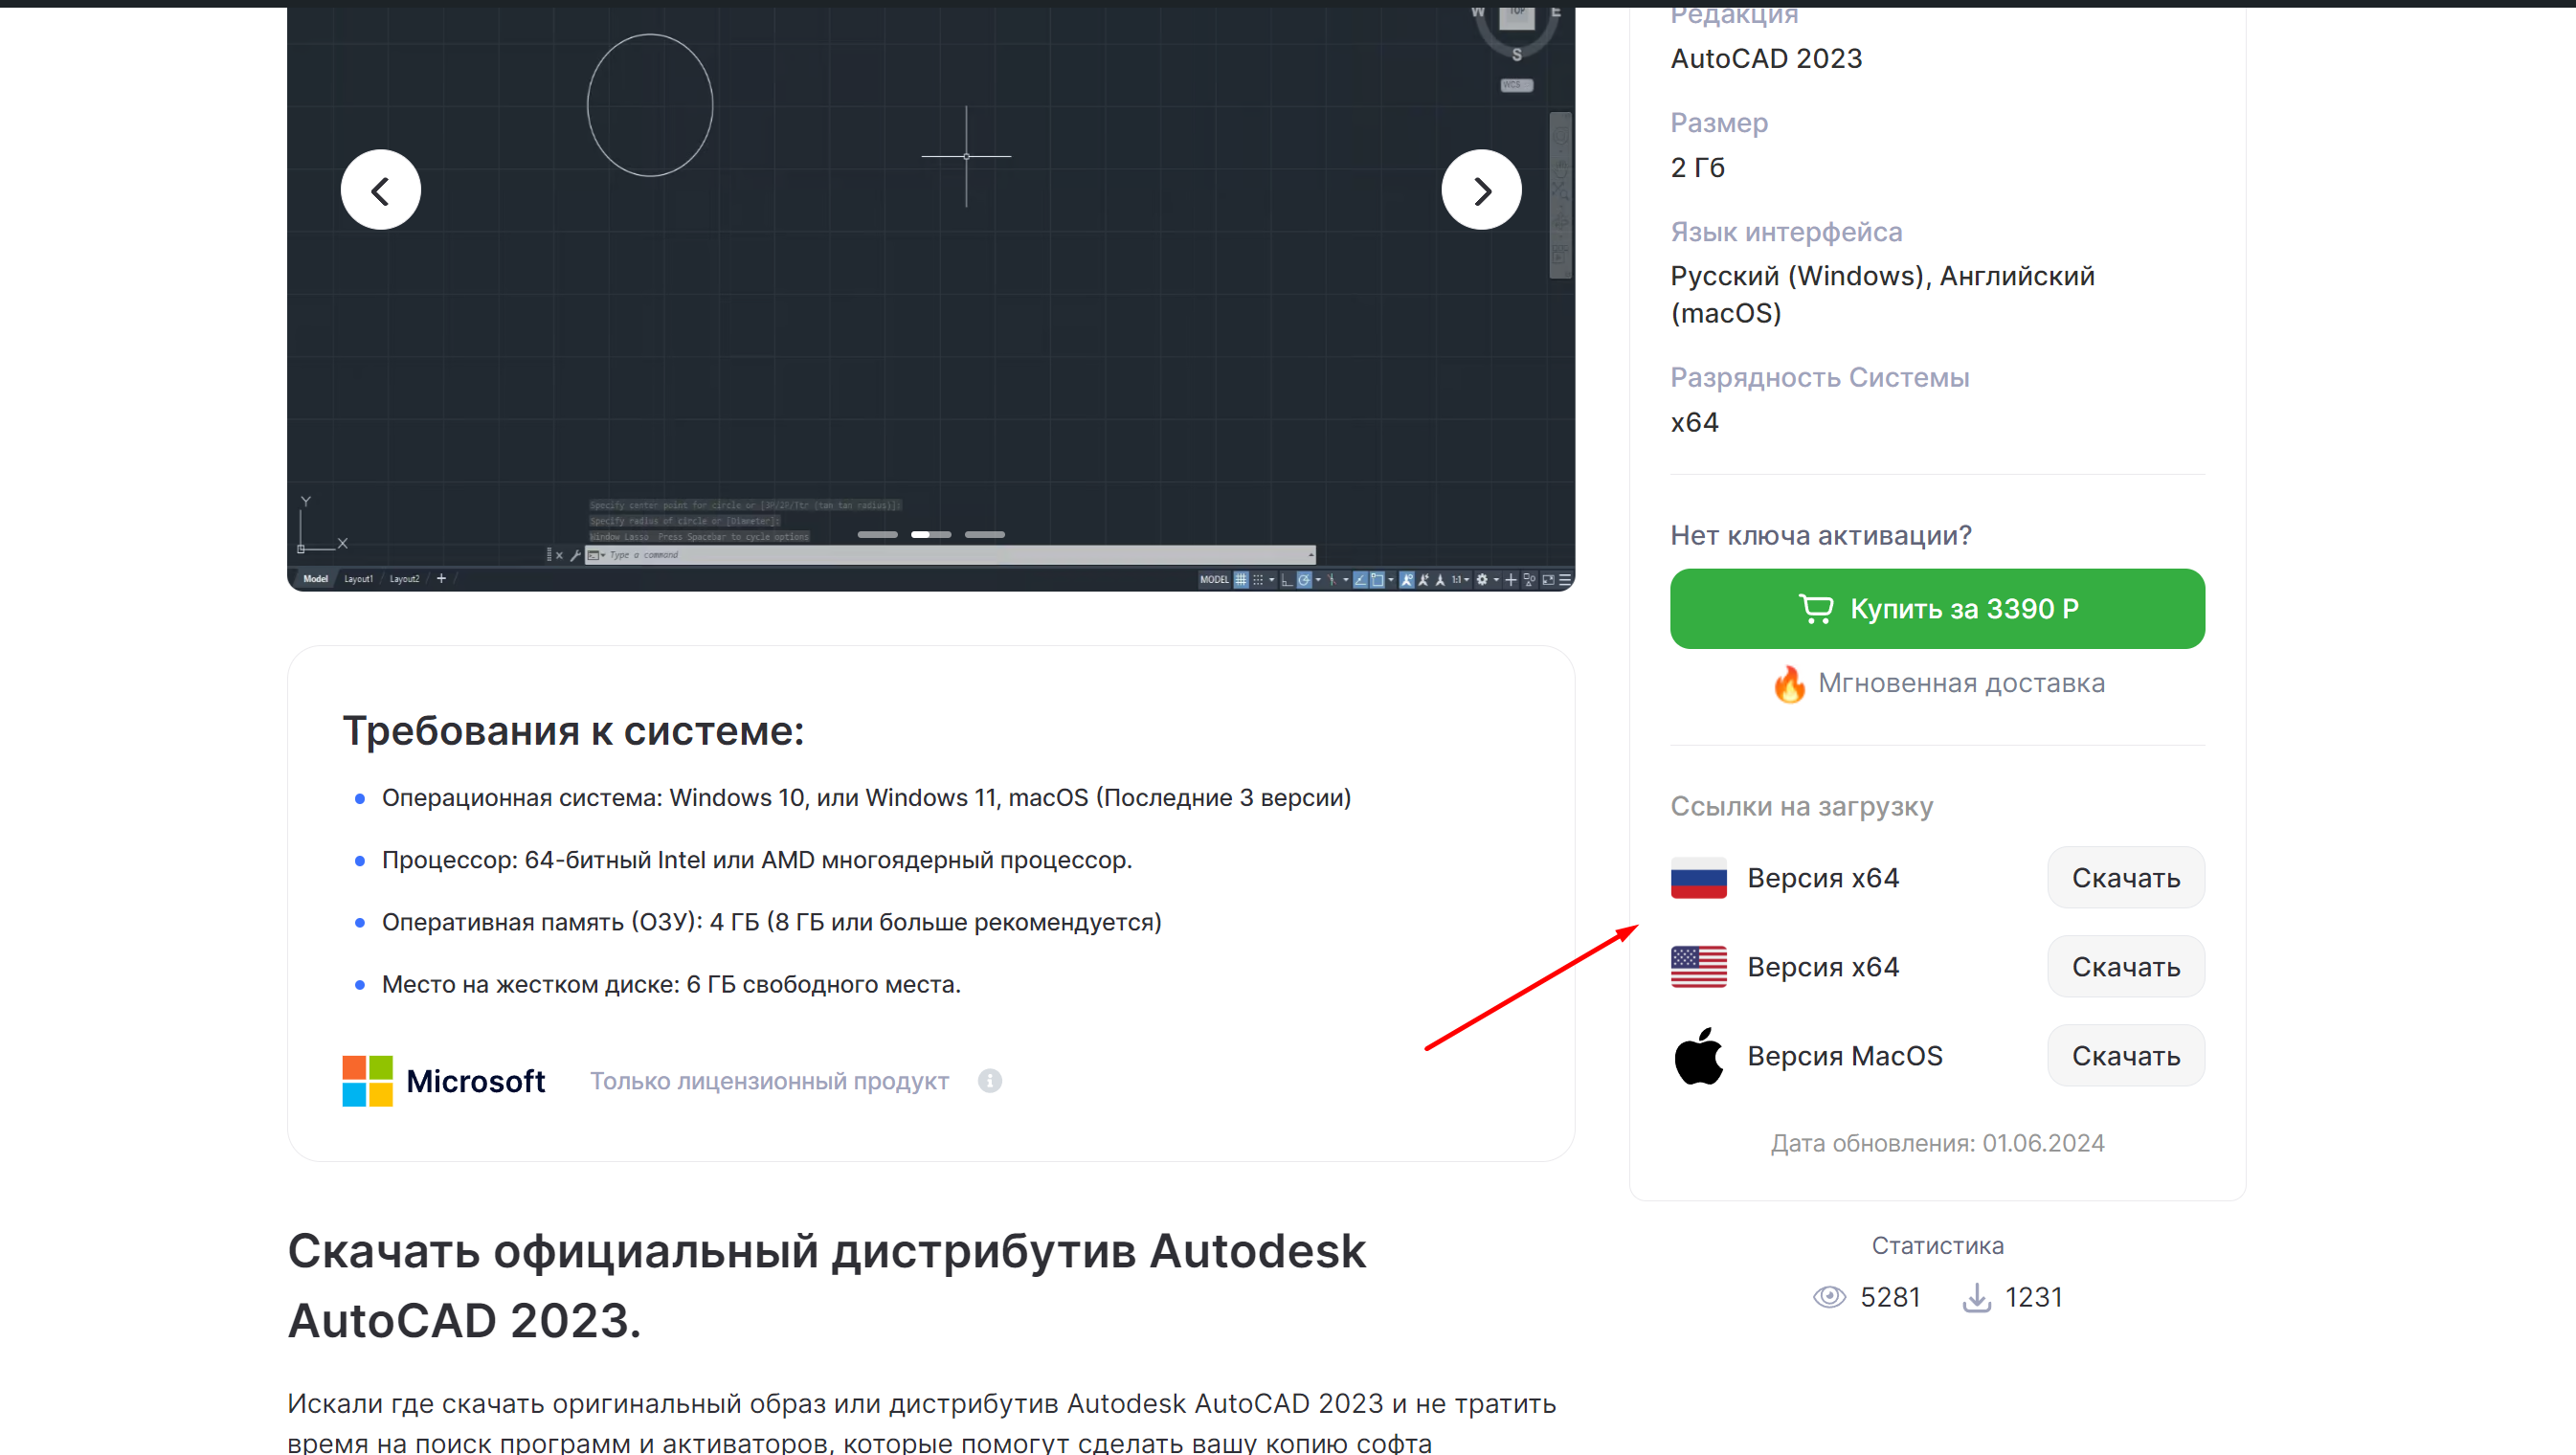
Task: Download the MacOS version
Action: pyautogui.click(x=2125, y=1055)
